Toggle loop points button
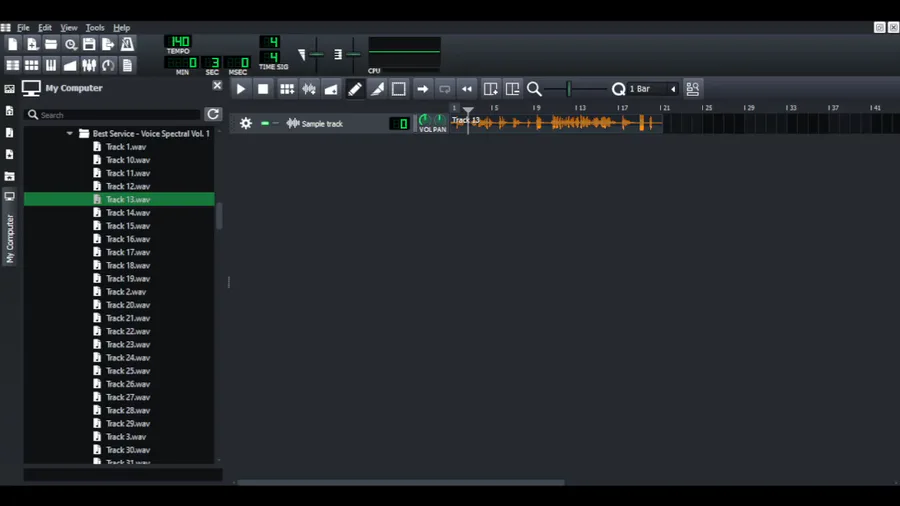The width and height of the screenshot is (900, 506). 444,89
